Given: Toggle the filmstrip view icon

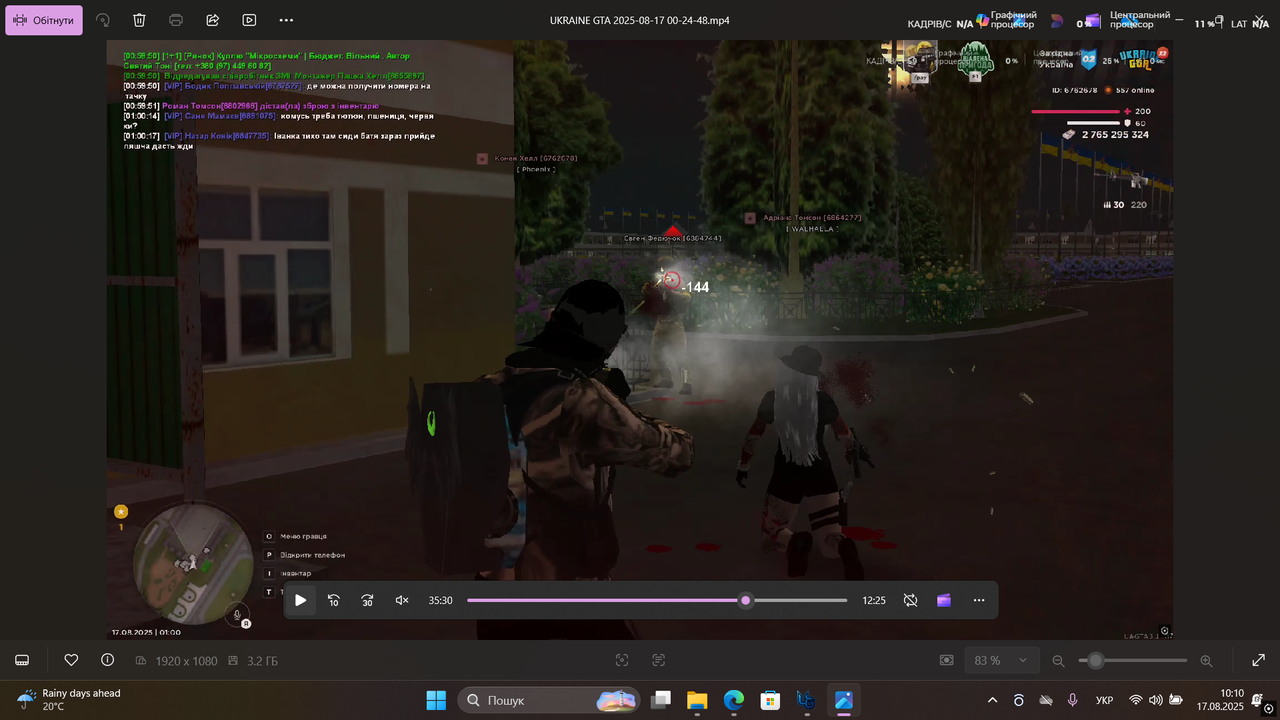Looking at the screenshot, I should pyautogui.click(x=22, y=660).
